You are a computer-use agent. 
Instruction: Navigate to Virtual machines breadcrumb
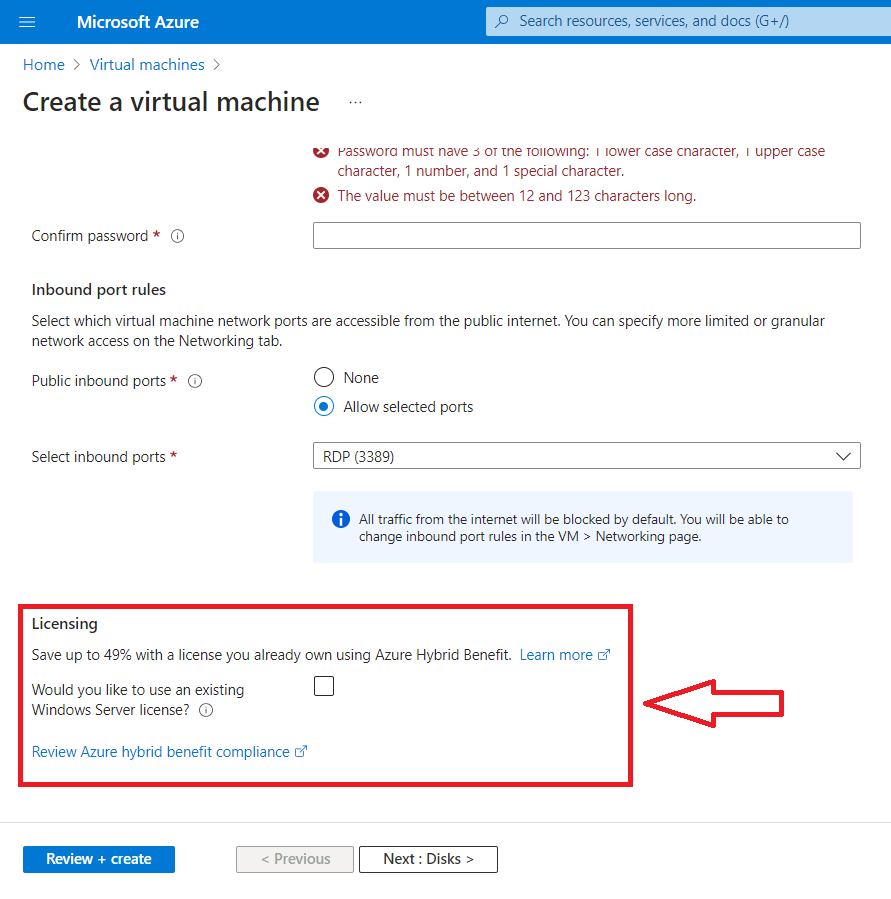[147, 65]
